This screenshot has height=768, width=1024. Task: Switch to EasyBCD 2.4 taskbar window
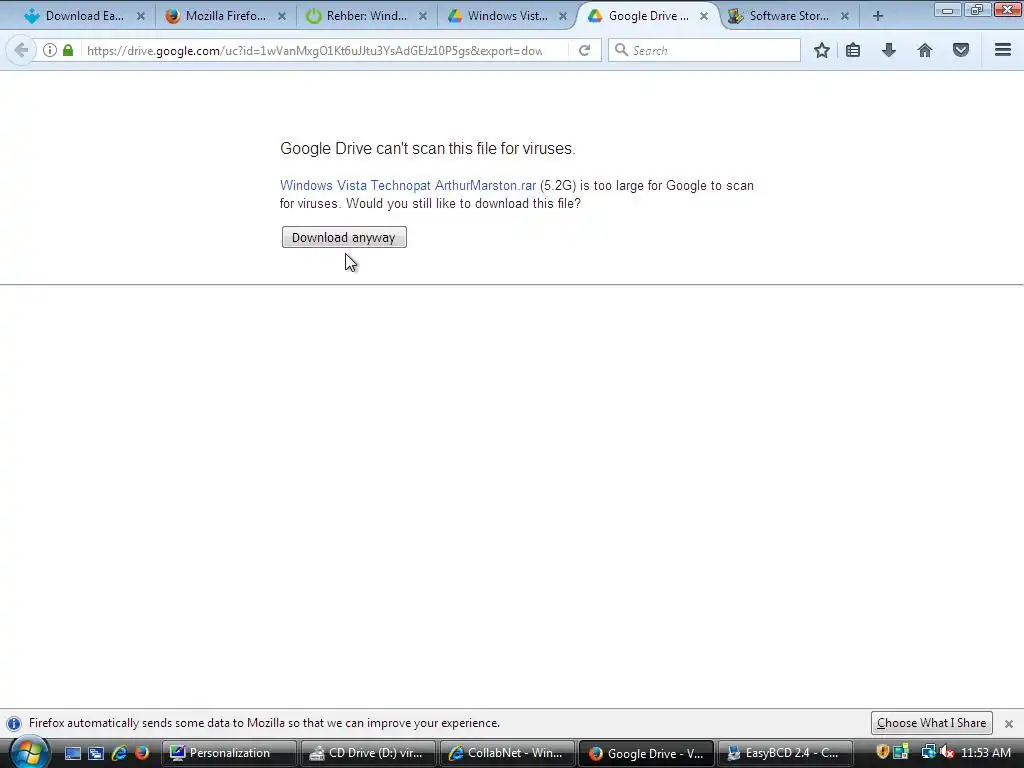tap(785, 753)
